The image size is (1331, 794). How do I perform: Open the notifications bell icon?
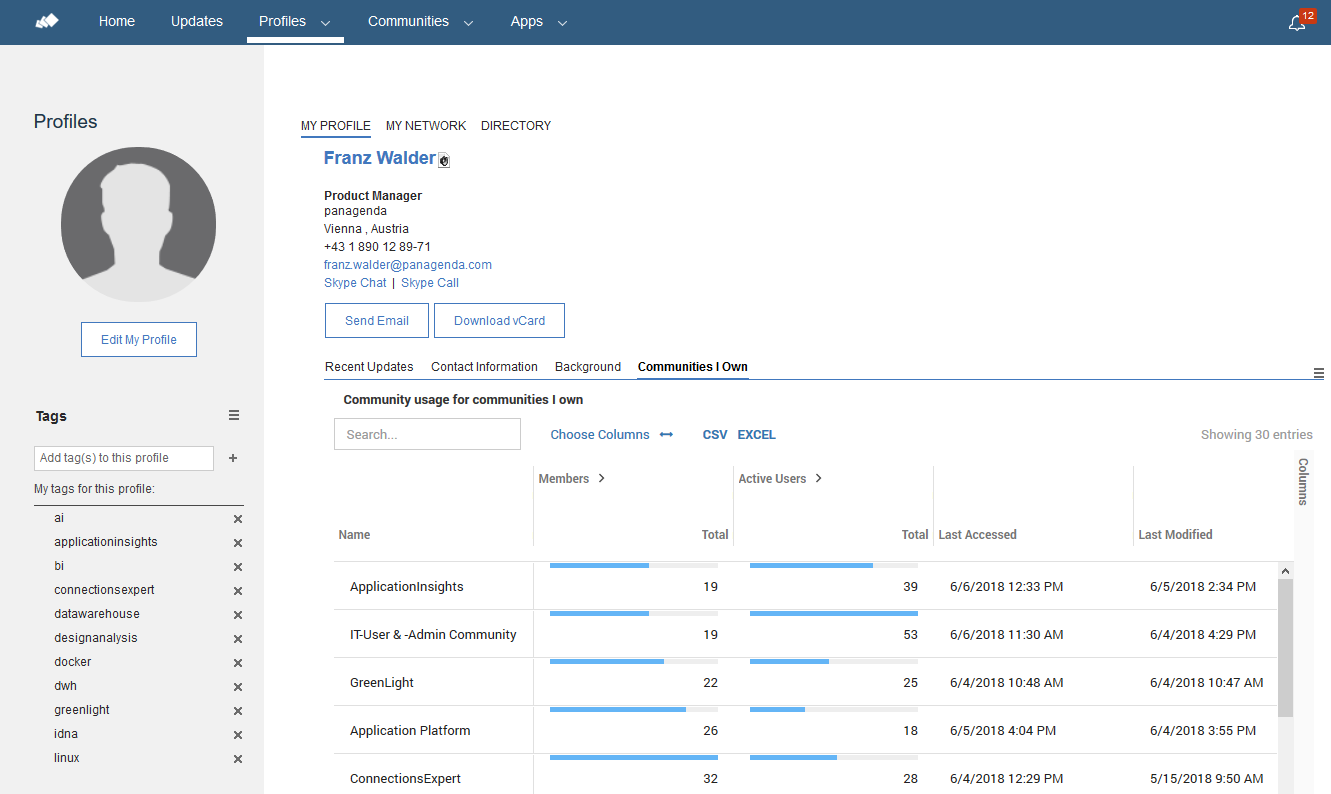click(x=1297, y=22)
